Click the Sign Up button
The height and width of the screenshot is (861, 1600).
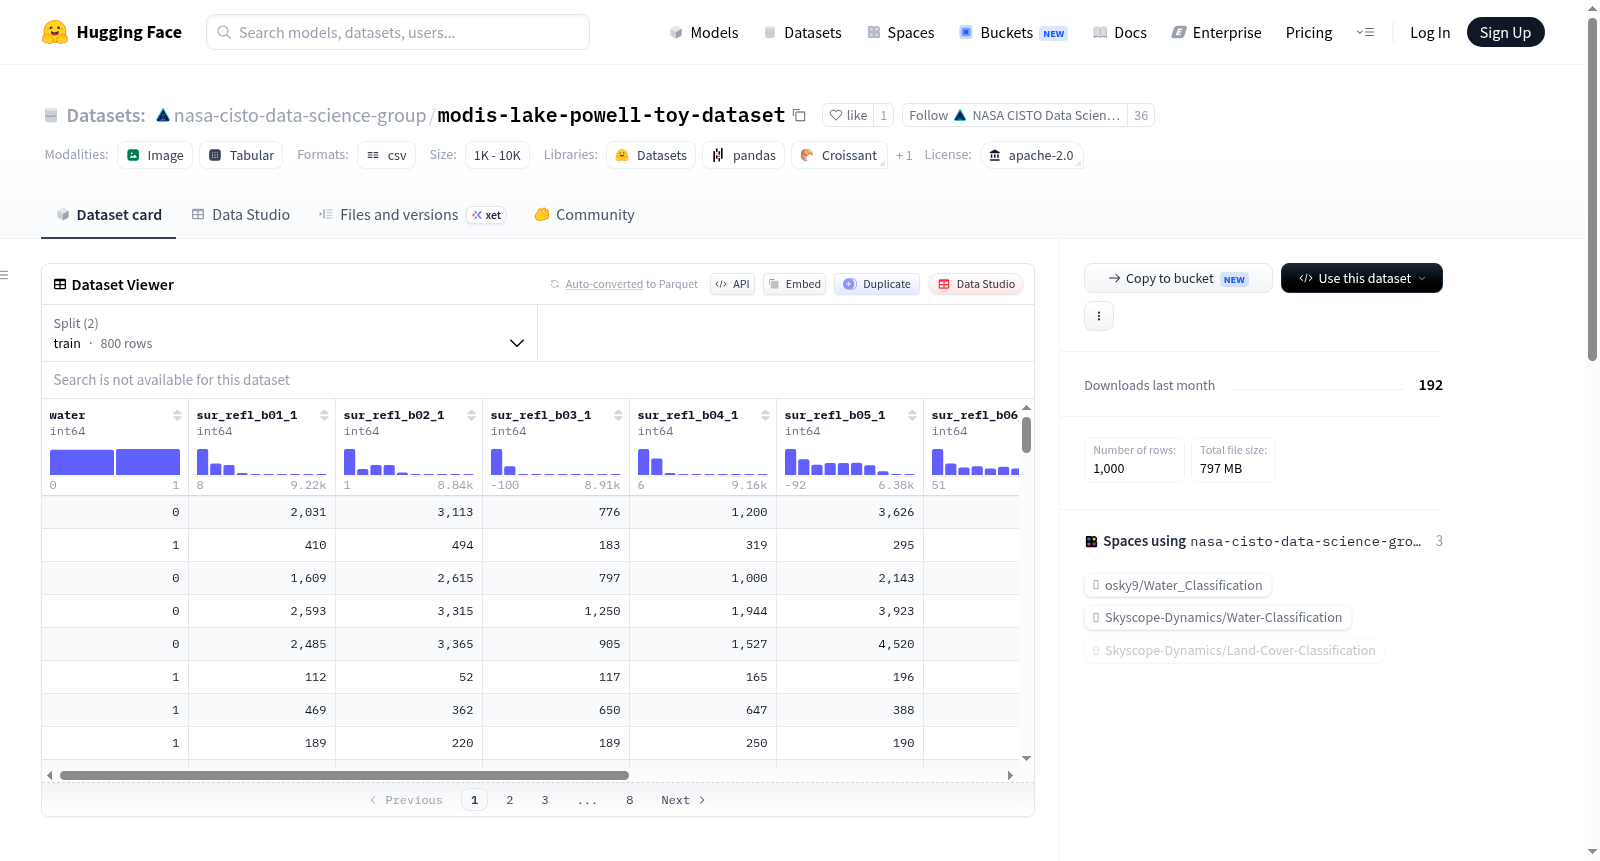click(x=1505, y=32)
